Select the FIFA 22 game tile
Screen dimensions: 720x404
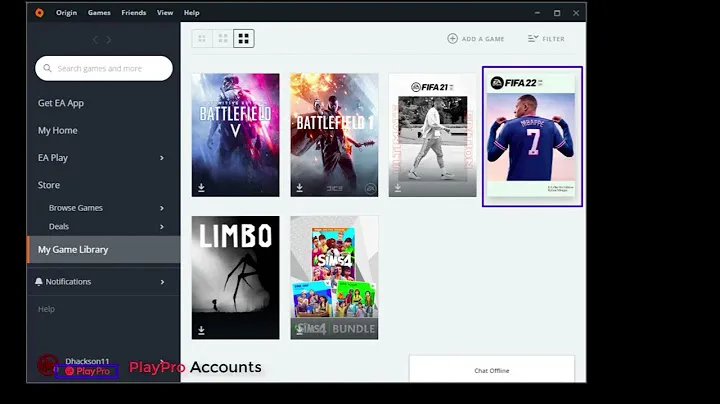(x=532, y=137)
